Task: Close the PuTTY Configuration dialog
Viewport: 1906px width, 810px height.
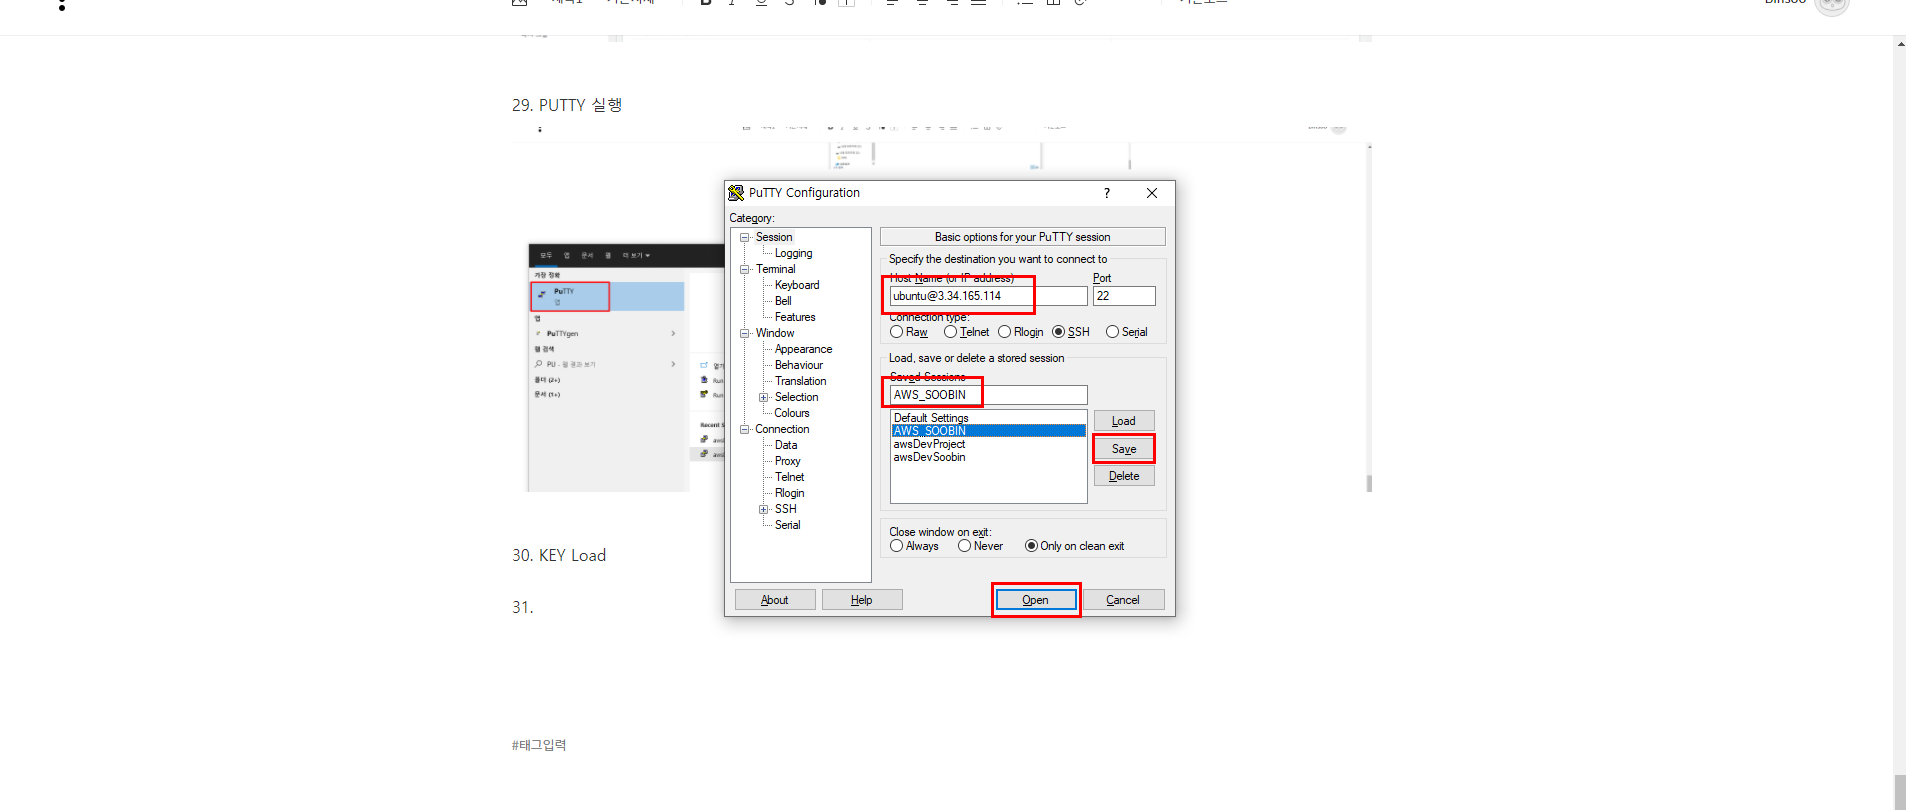Action: click(1152, 193)
